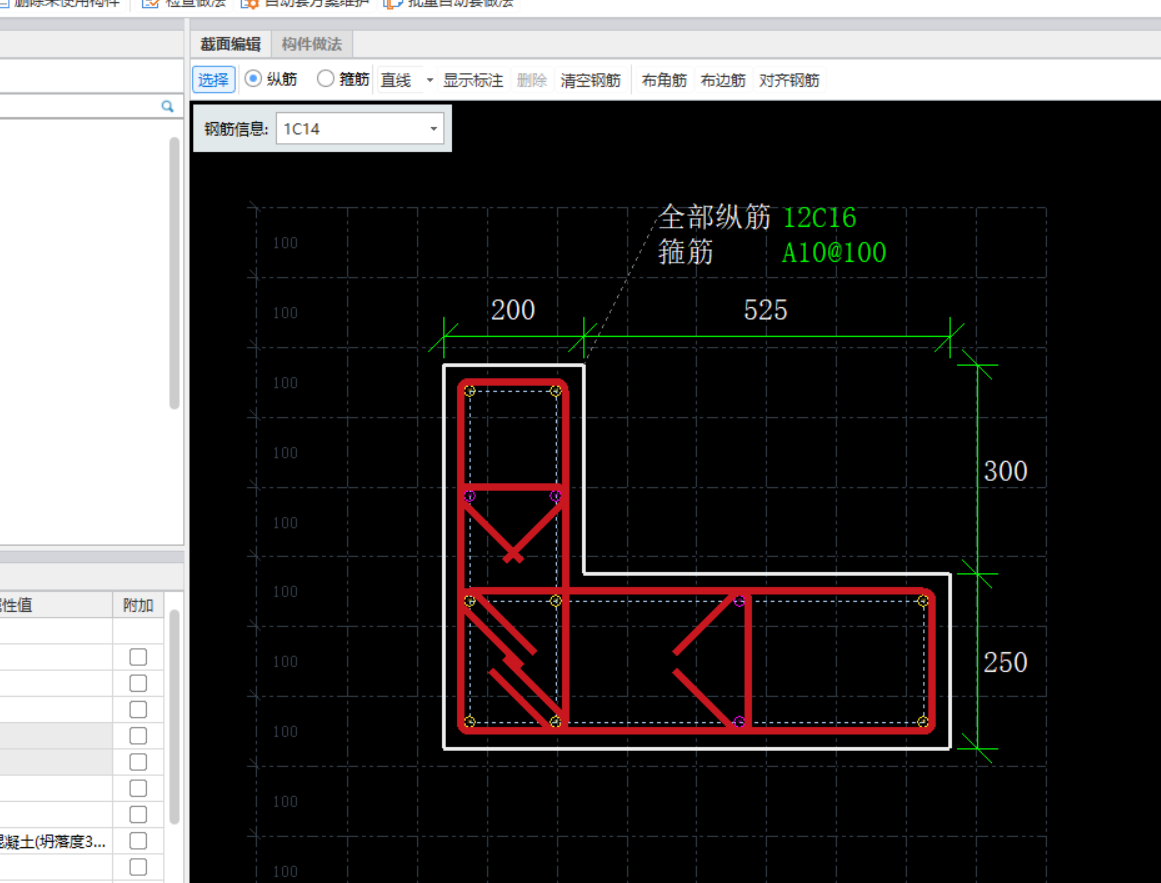Viewport: 1161px width, 883px height.
Task: Select the 箍筋 radio button
Action: click(325, 78)
